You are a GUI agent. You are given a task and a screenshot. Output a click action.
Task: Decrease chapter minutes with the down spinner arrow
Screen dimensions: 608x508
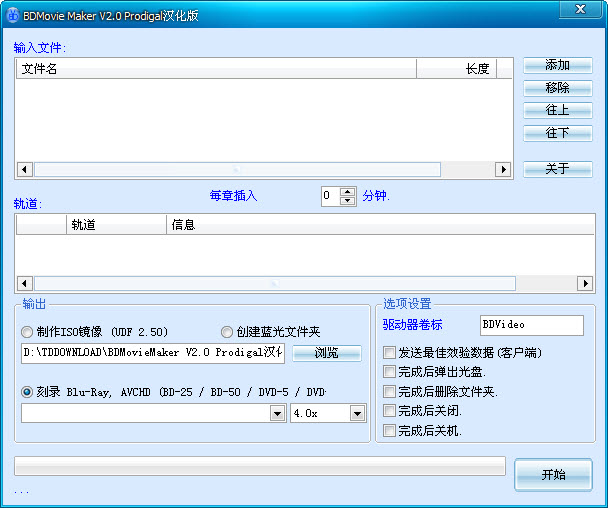point(347,200)
